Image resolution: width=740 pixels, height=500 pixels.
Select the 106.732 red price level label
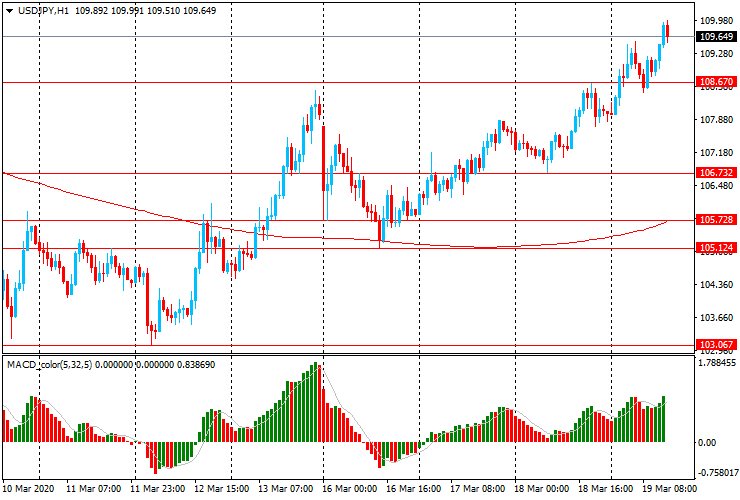pyautogui.click(x=716, y=173)
